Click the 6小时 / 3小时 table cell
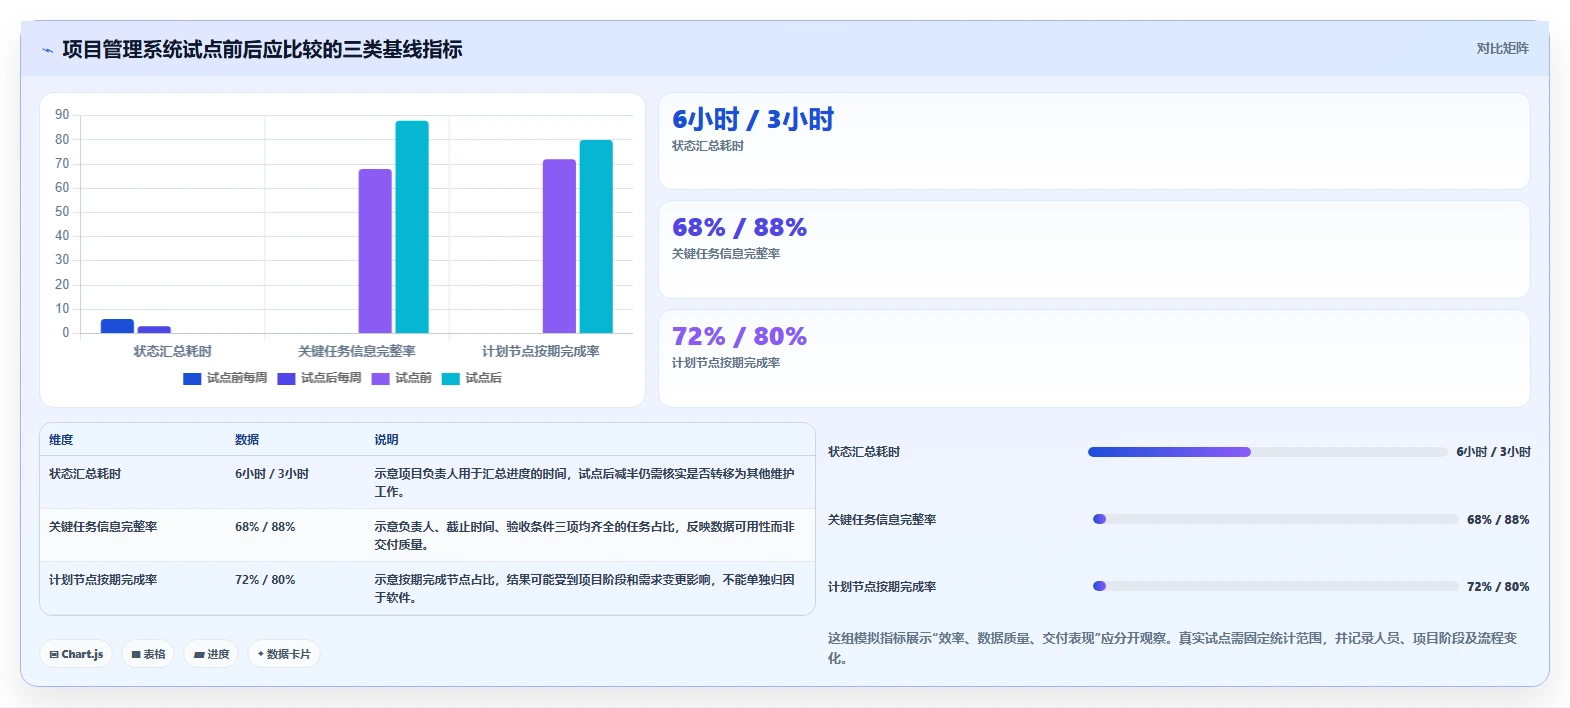 coord(272,474)
